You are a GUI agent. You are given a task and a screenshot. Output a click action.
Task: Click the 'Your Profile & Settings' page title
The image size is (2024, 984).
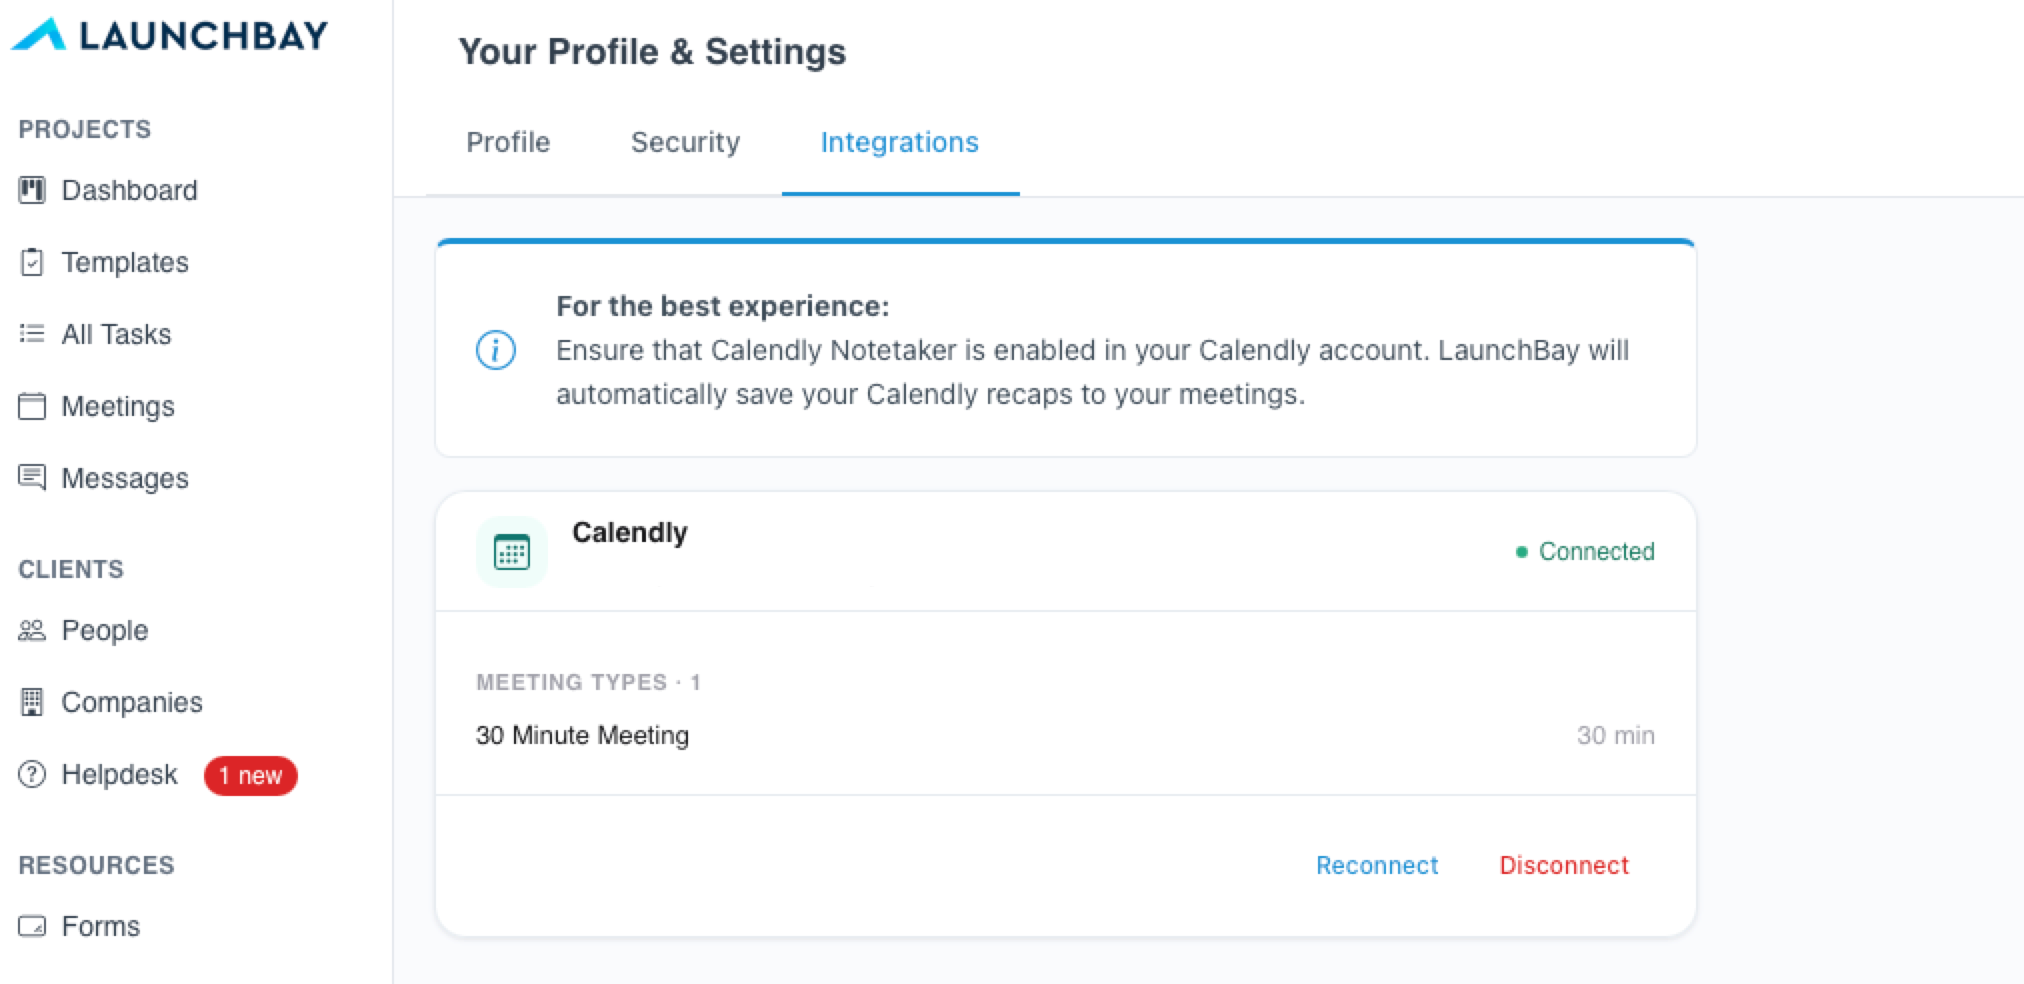652,52
